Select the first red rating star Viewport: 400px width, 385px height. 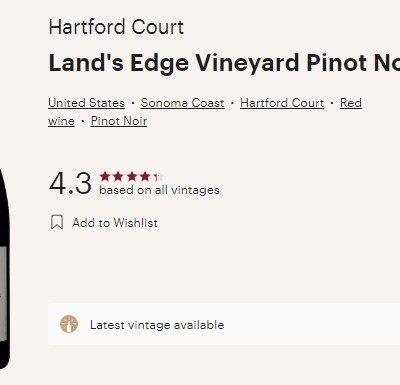click(x=105, y=176)
